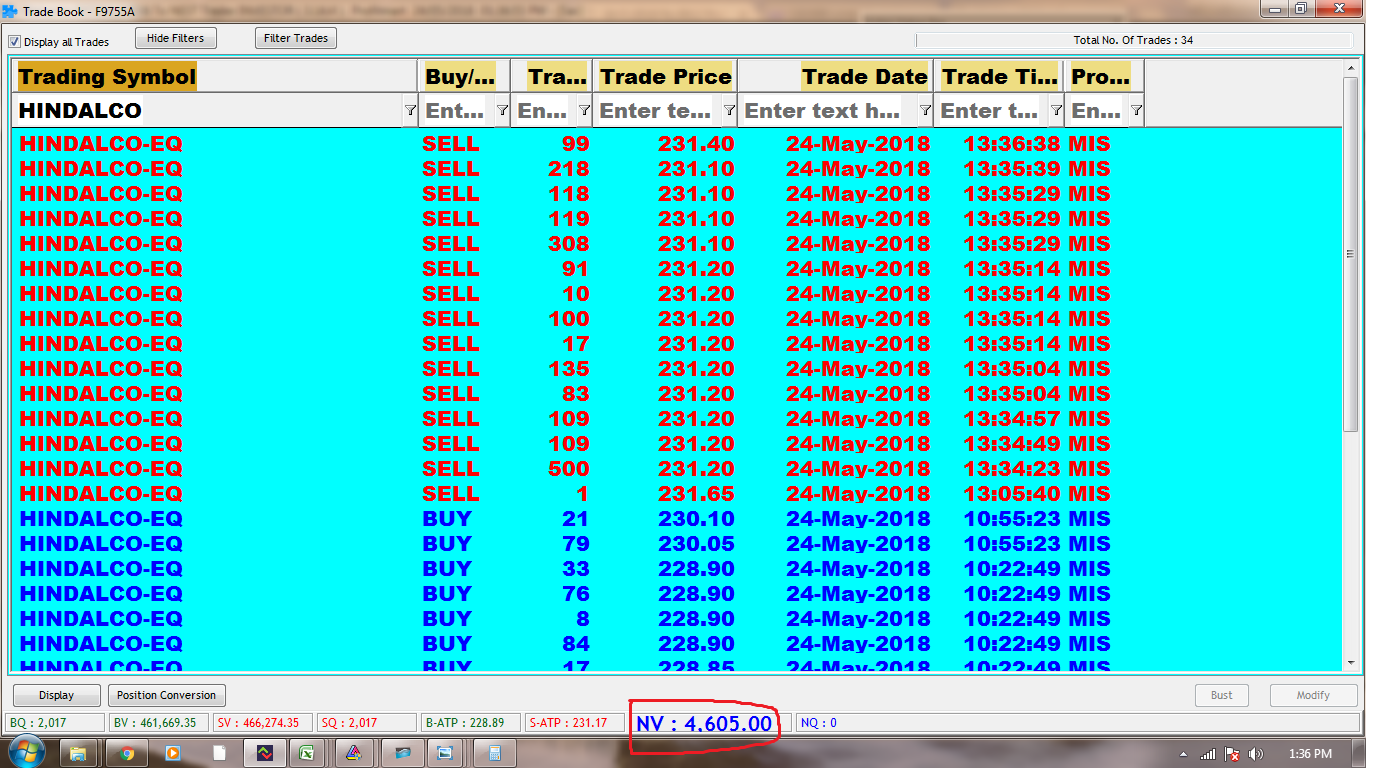Click the S-ATP : 231.17 status entry

(x=574, y=722)
